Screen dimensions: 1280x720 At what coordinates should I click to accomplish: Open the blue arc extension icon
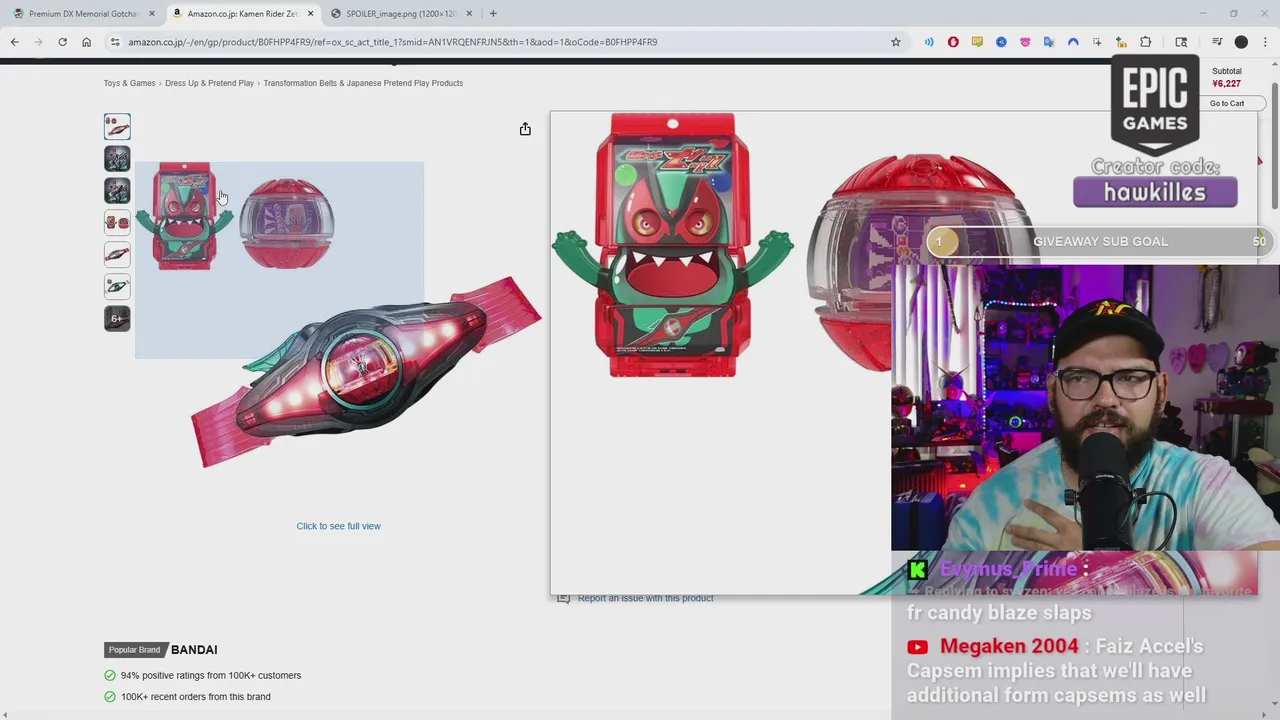pyautogui.click(x=1073, y=42)
